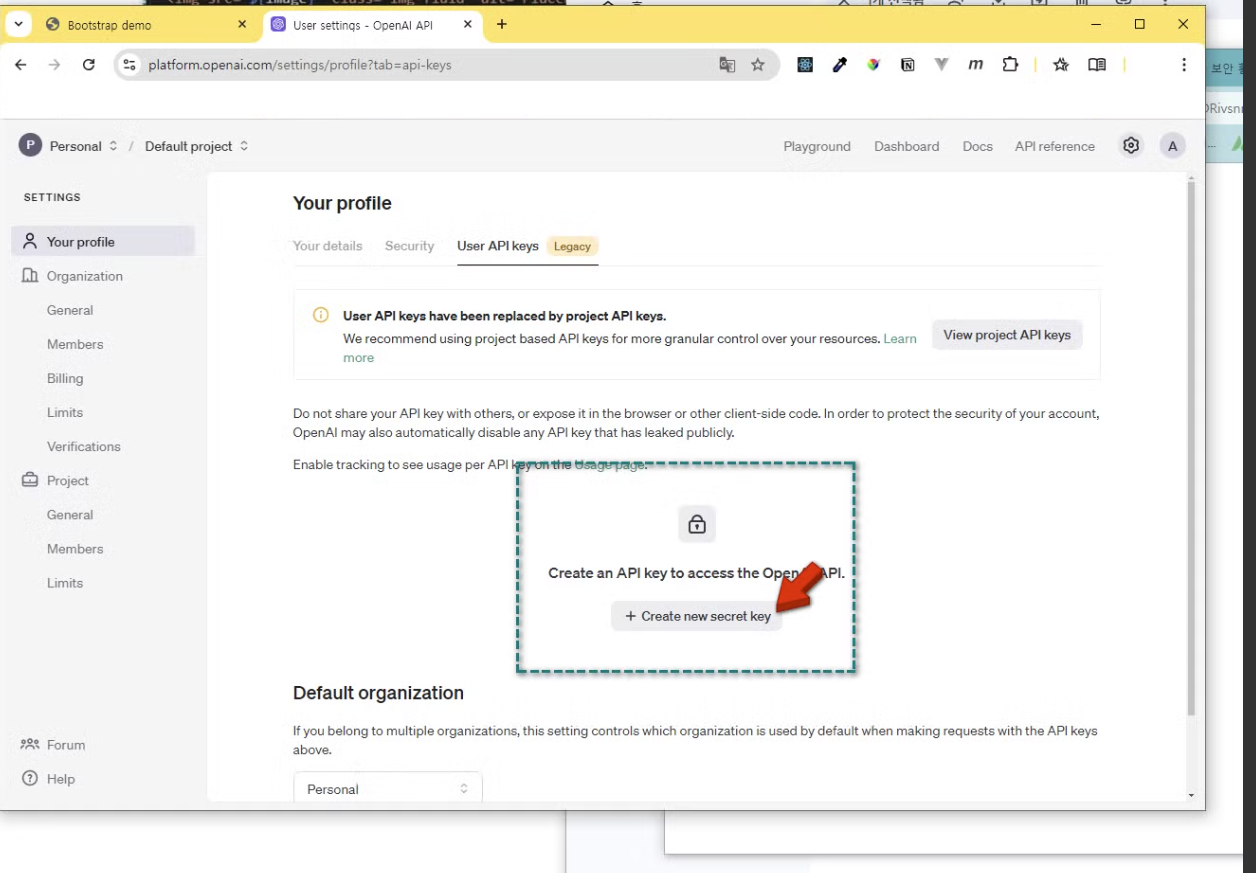Click Create new secret key button
The image size is (1256, 873).
click(x=697, y=616)
